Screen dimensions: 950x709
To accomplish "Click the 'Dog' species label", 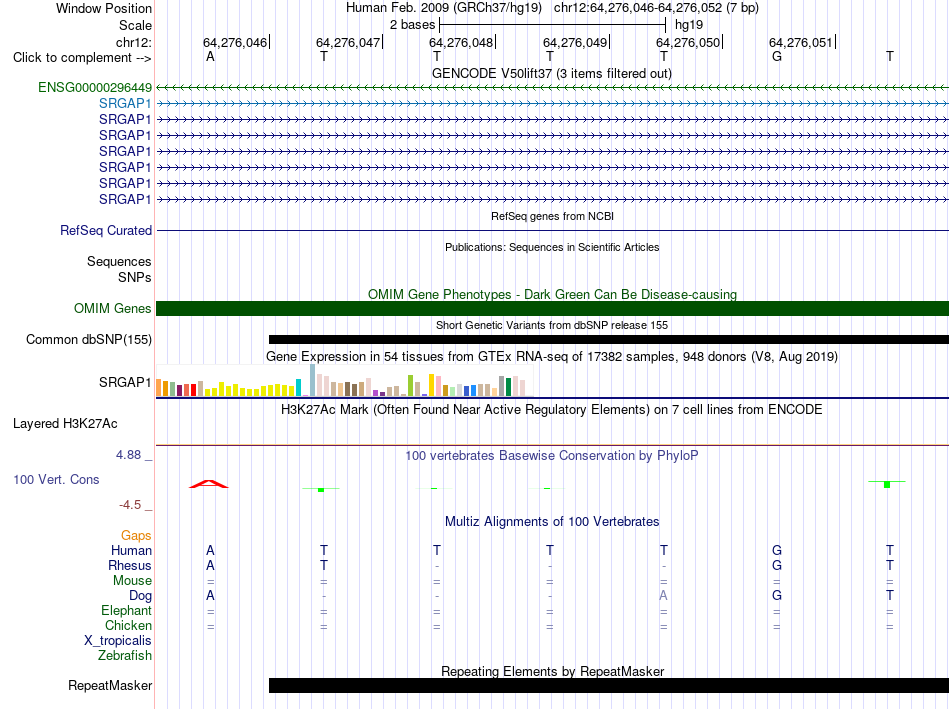I will click(x=140, y=596).
